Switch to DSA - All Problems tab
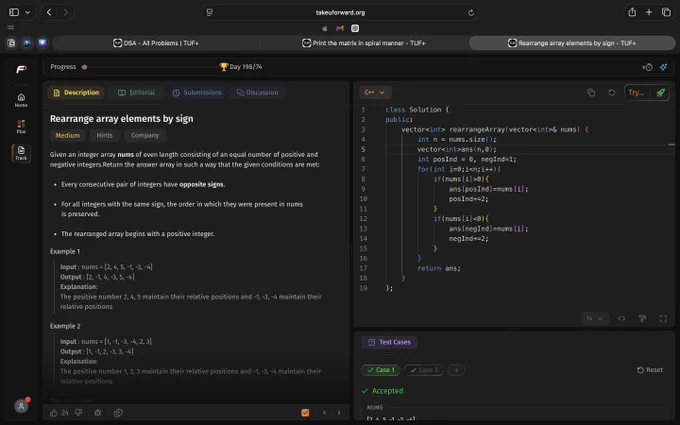This screenshot has width=680, height=425. coord(156,43)
